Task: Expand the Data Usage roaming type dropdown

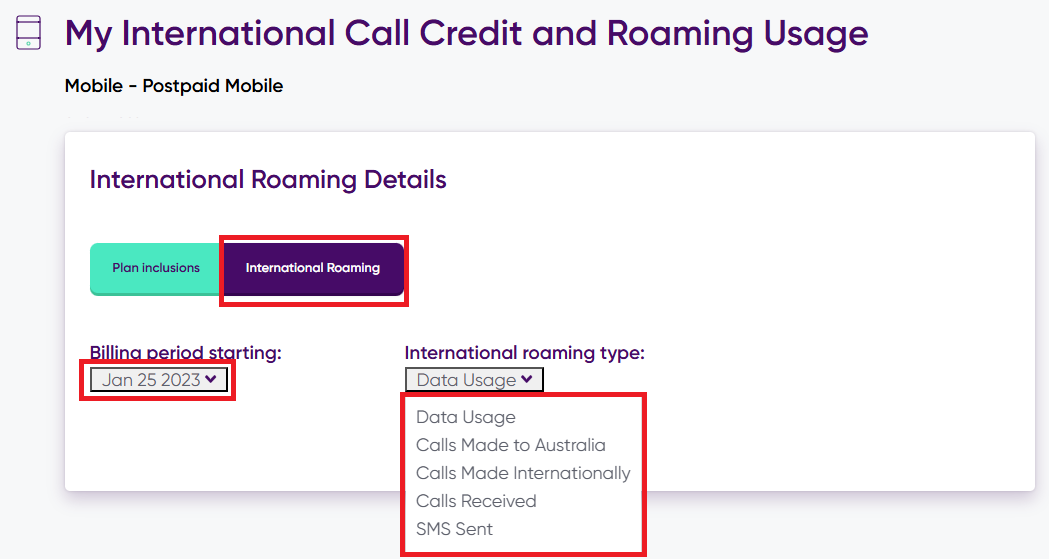Action: 474,380
